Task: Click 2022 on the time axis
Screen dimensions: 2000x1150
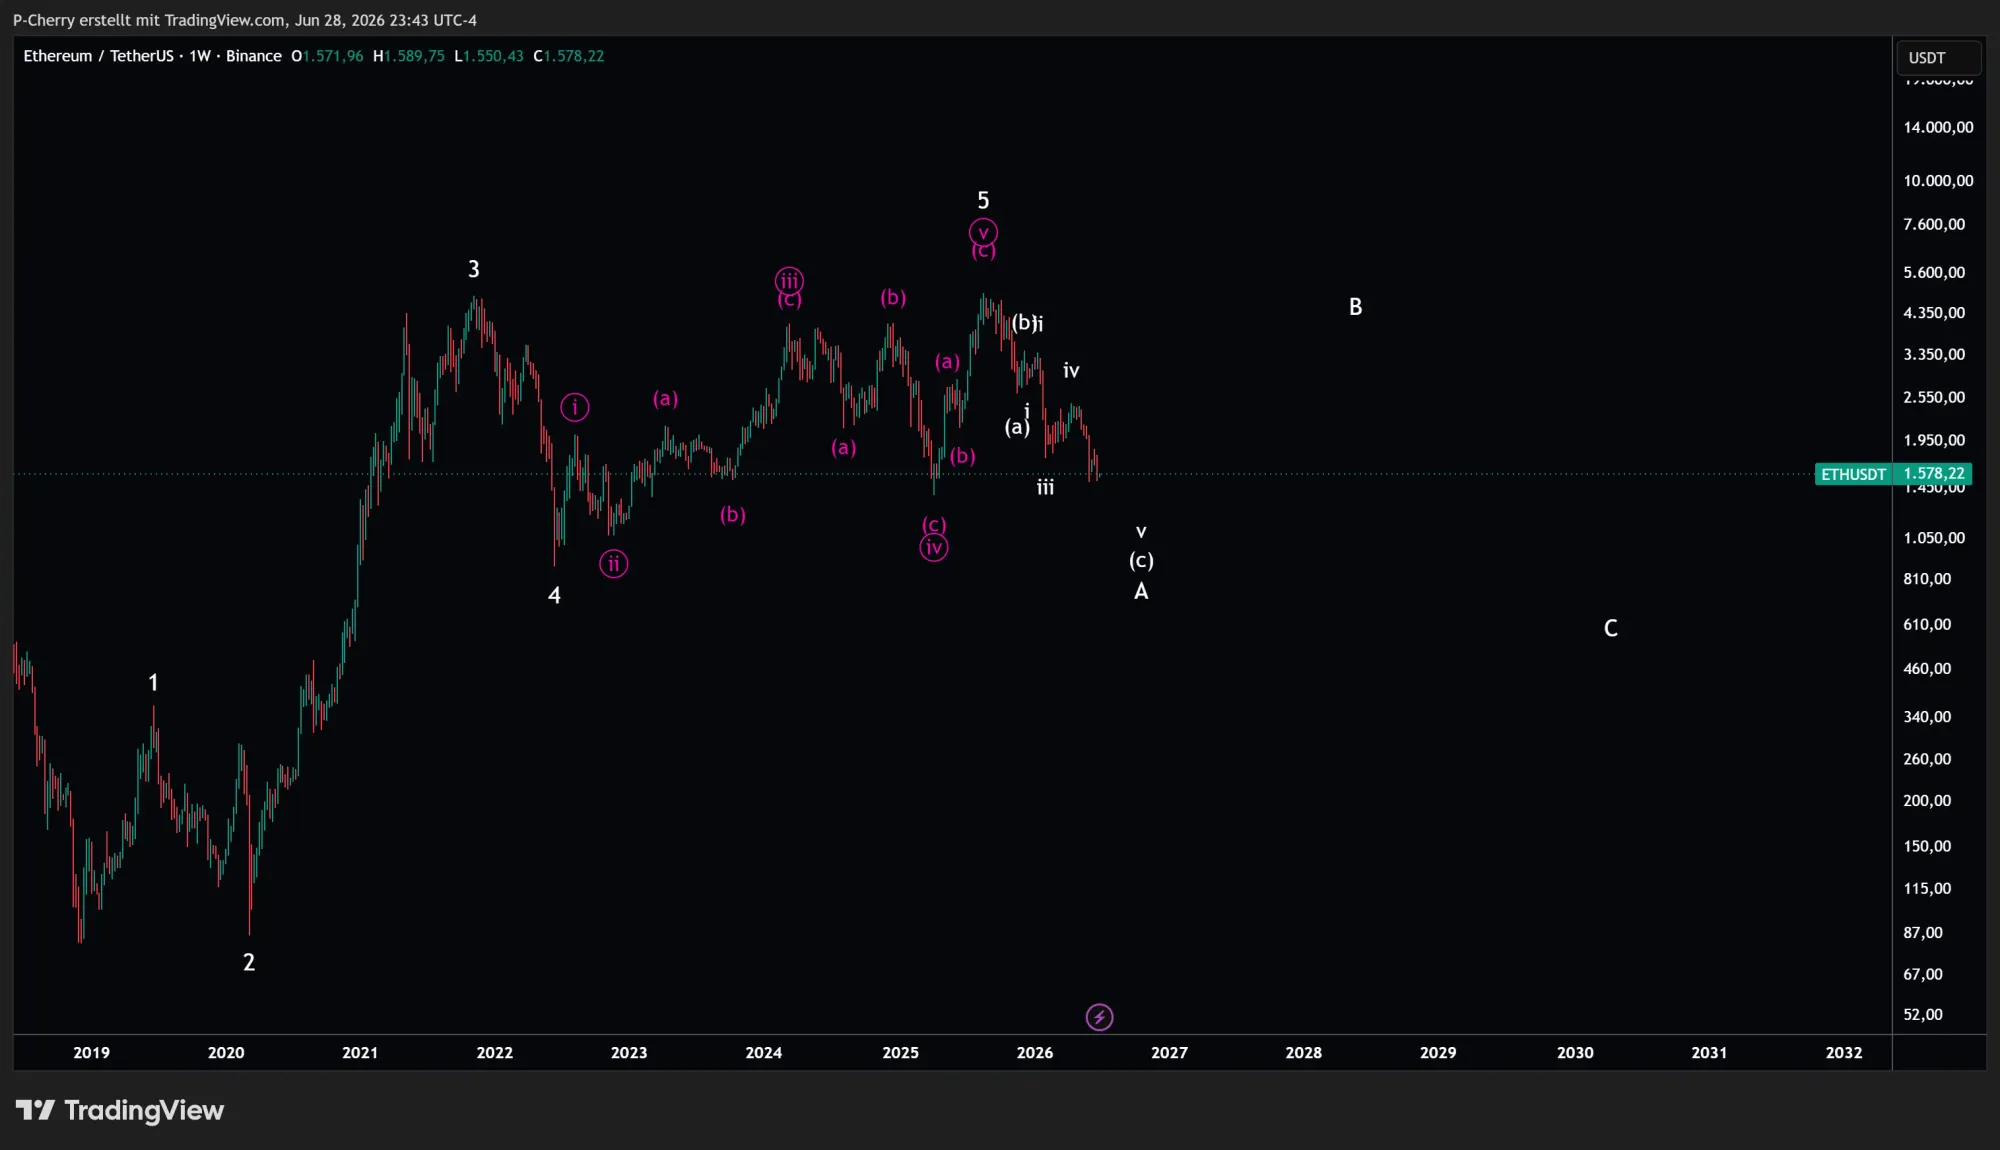Action: click(x=495, y=1053)
